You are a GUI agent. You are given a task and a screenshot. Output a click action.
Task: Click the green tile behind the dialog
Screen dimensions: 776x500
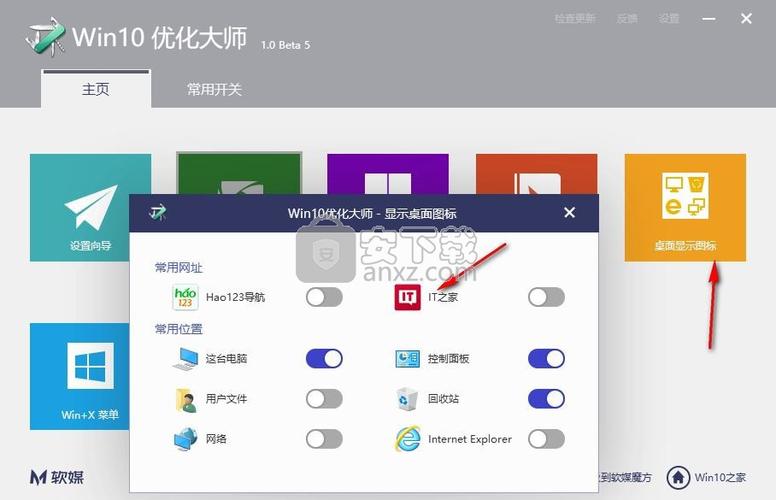pos(239,173)
